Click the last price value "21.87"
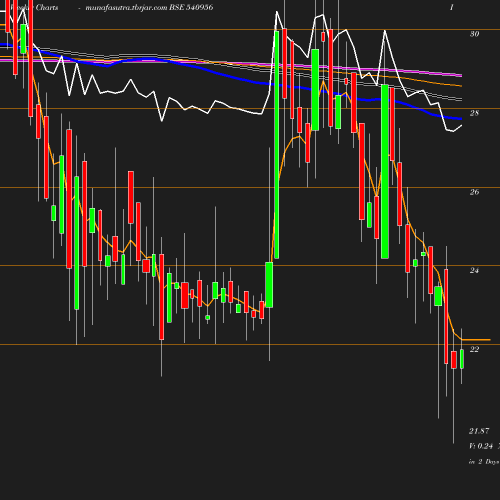The height and width of the screenshot is (500, 500). tap(479, 431)
